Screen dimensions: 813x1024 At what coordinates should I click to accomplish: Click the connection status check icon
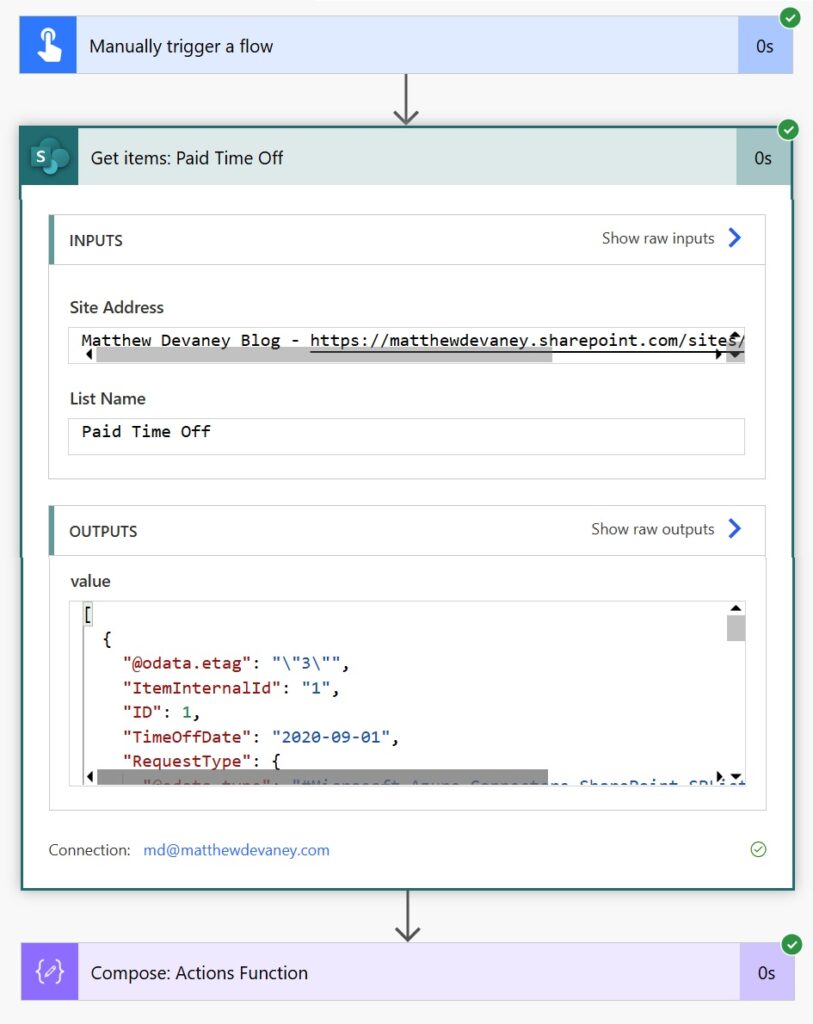pos(758,850)
